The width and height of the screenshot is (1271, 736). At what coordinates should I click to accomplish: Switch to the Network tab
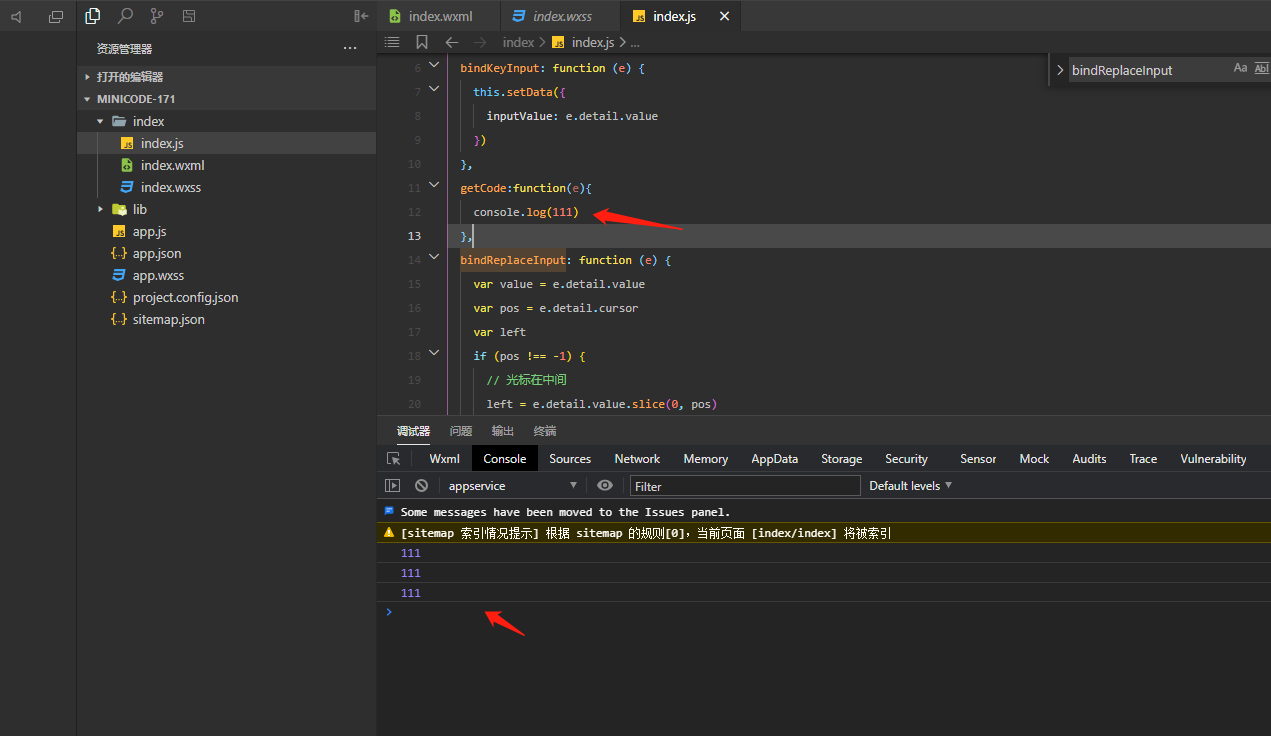pyautogui.click(x=637, y=458)
